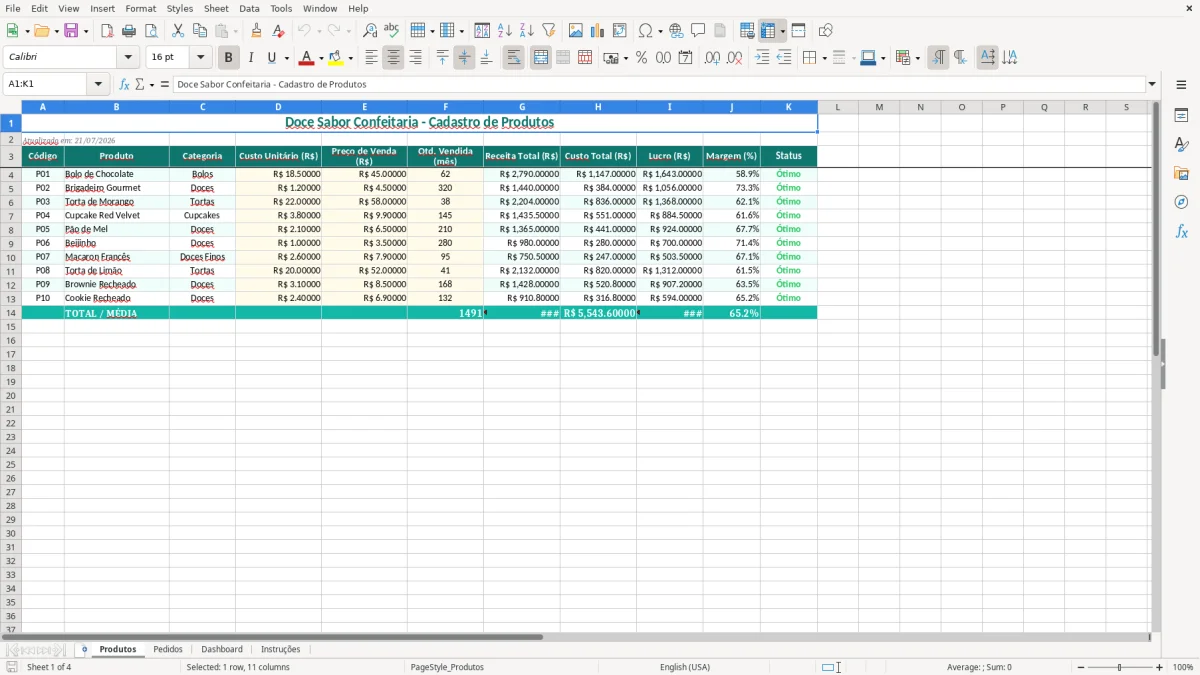Screen dimensions: 1200x675
Task: Click the Sort Ascending icon
Action: pyautogui.click(x=505, y=31)
